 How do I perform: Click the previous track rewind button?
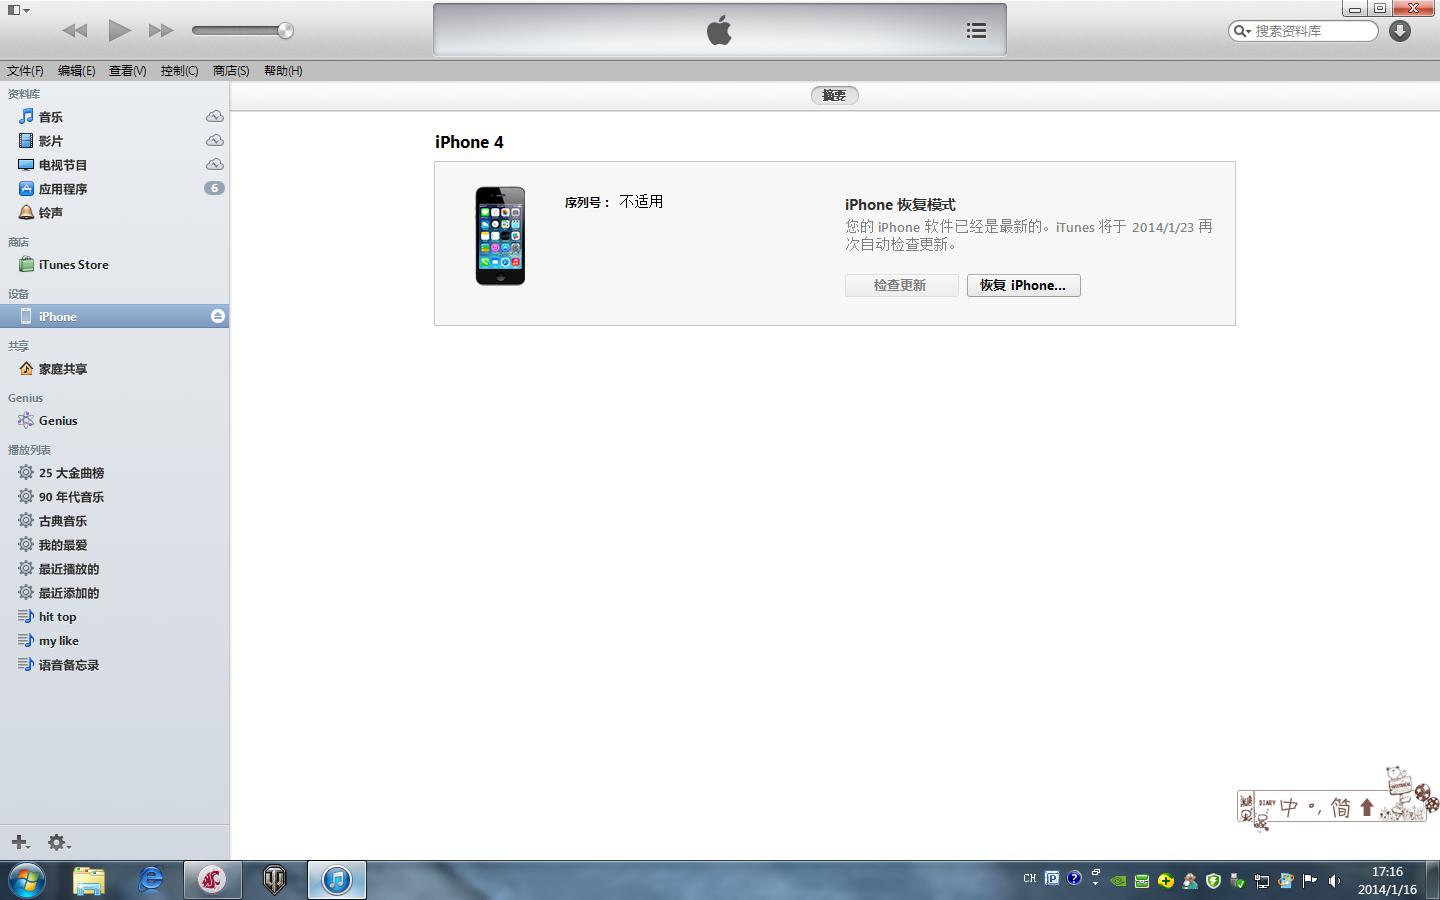75,31
